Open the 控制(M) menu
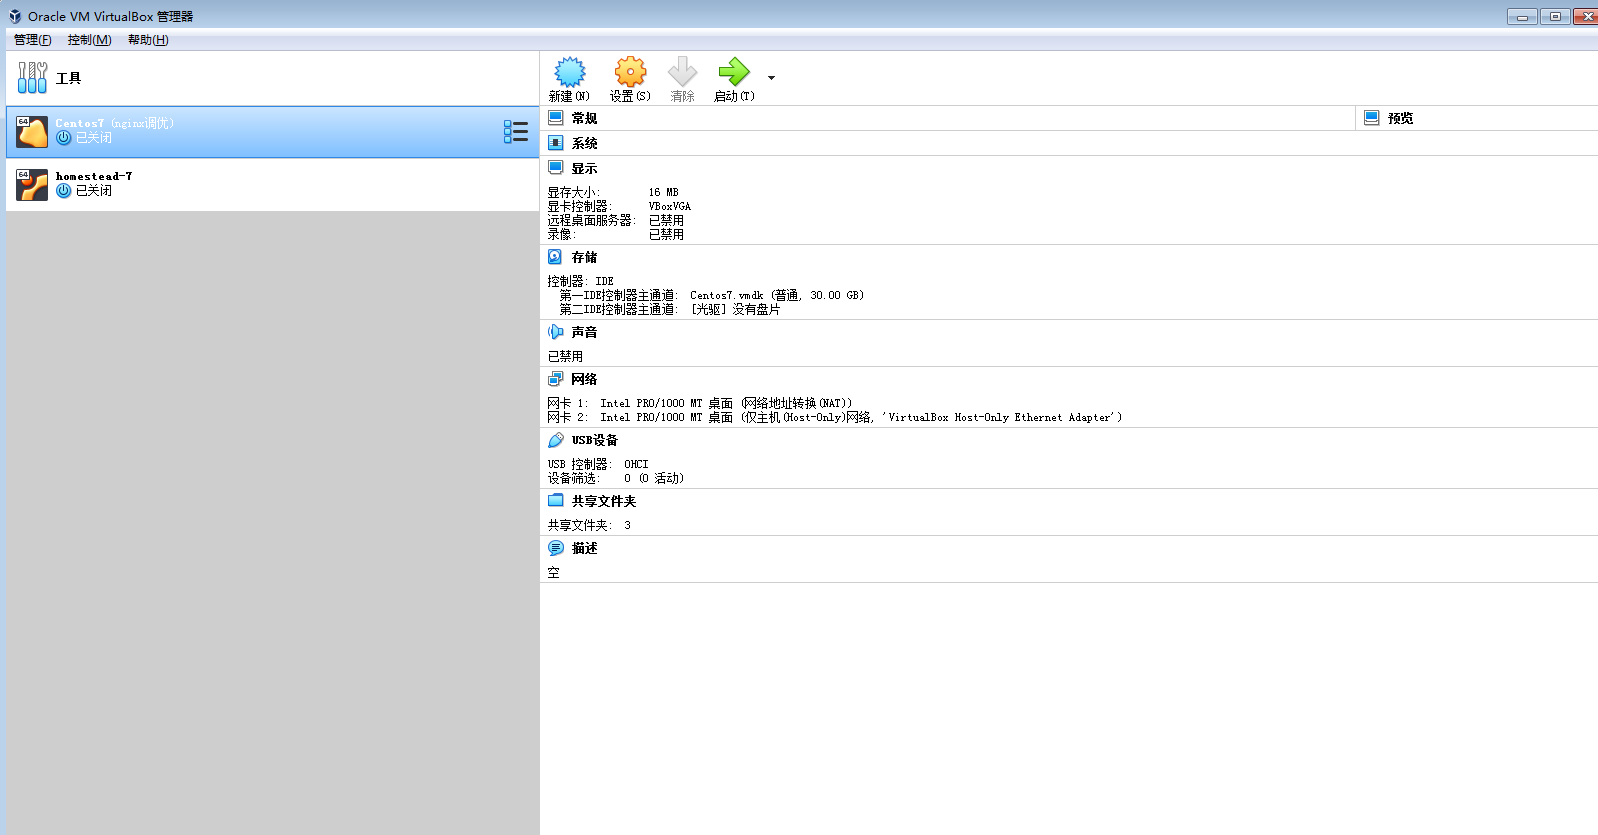 pos(89,40)
